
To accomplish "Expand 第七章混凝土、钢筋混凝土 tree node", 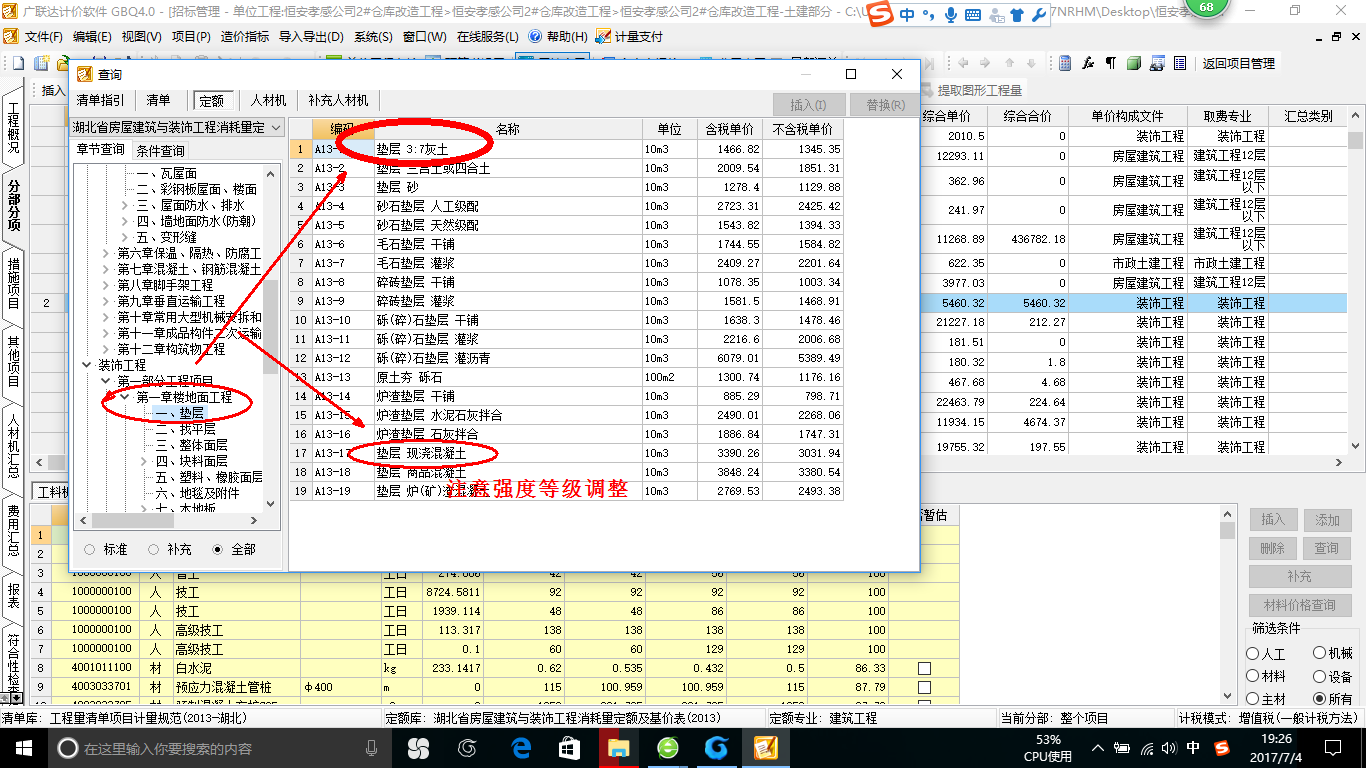I will (106, 269).
